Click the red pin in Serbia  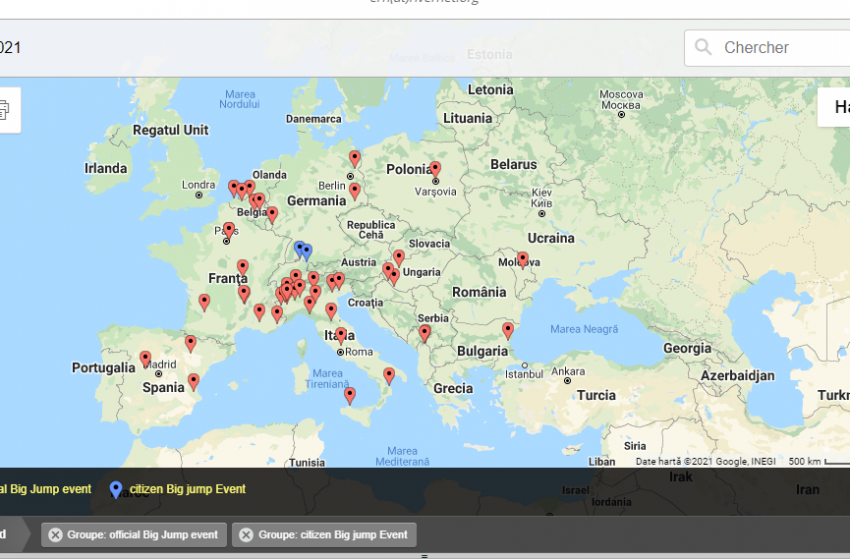point(425,333)
